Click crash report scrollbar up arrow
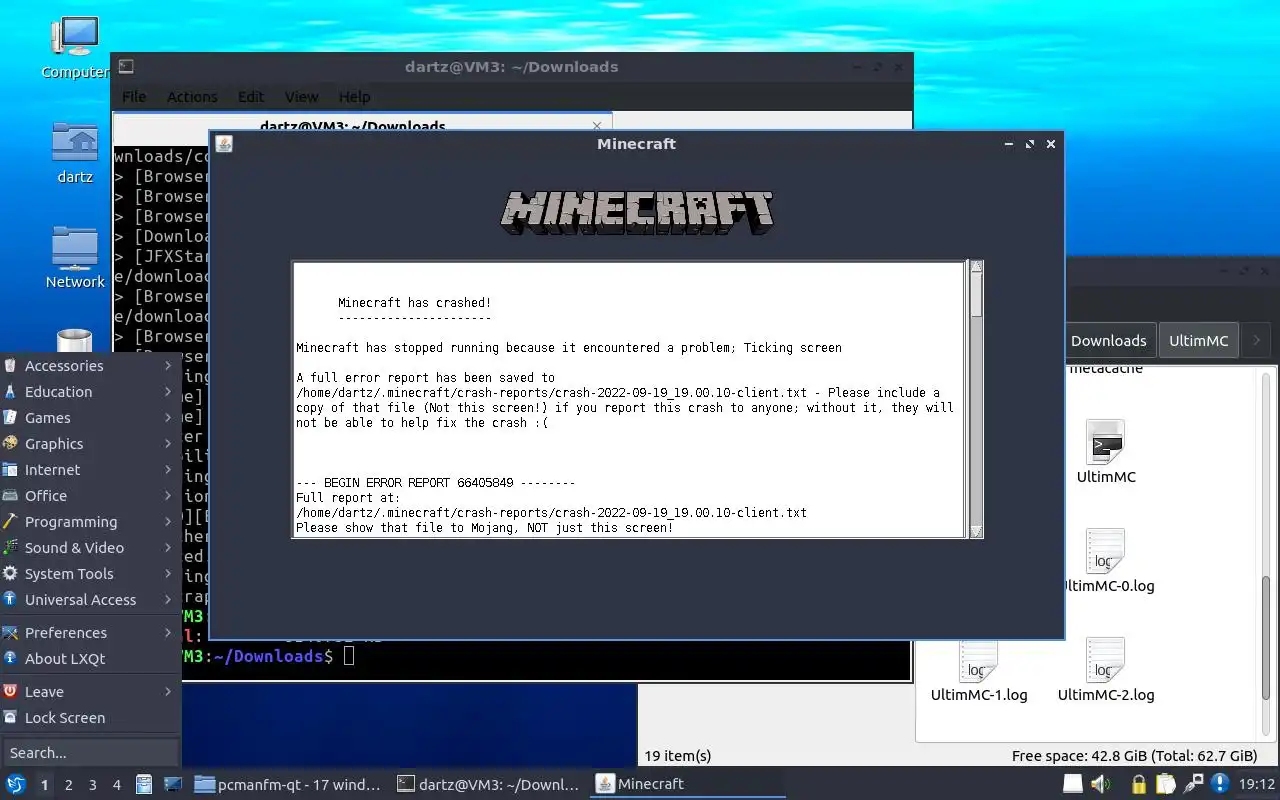 click(976, 268)
